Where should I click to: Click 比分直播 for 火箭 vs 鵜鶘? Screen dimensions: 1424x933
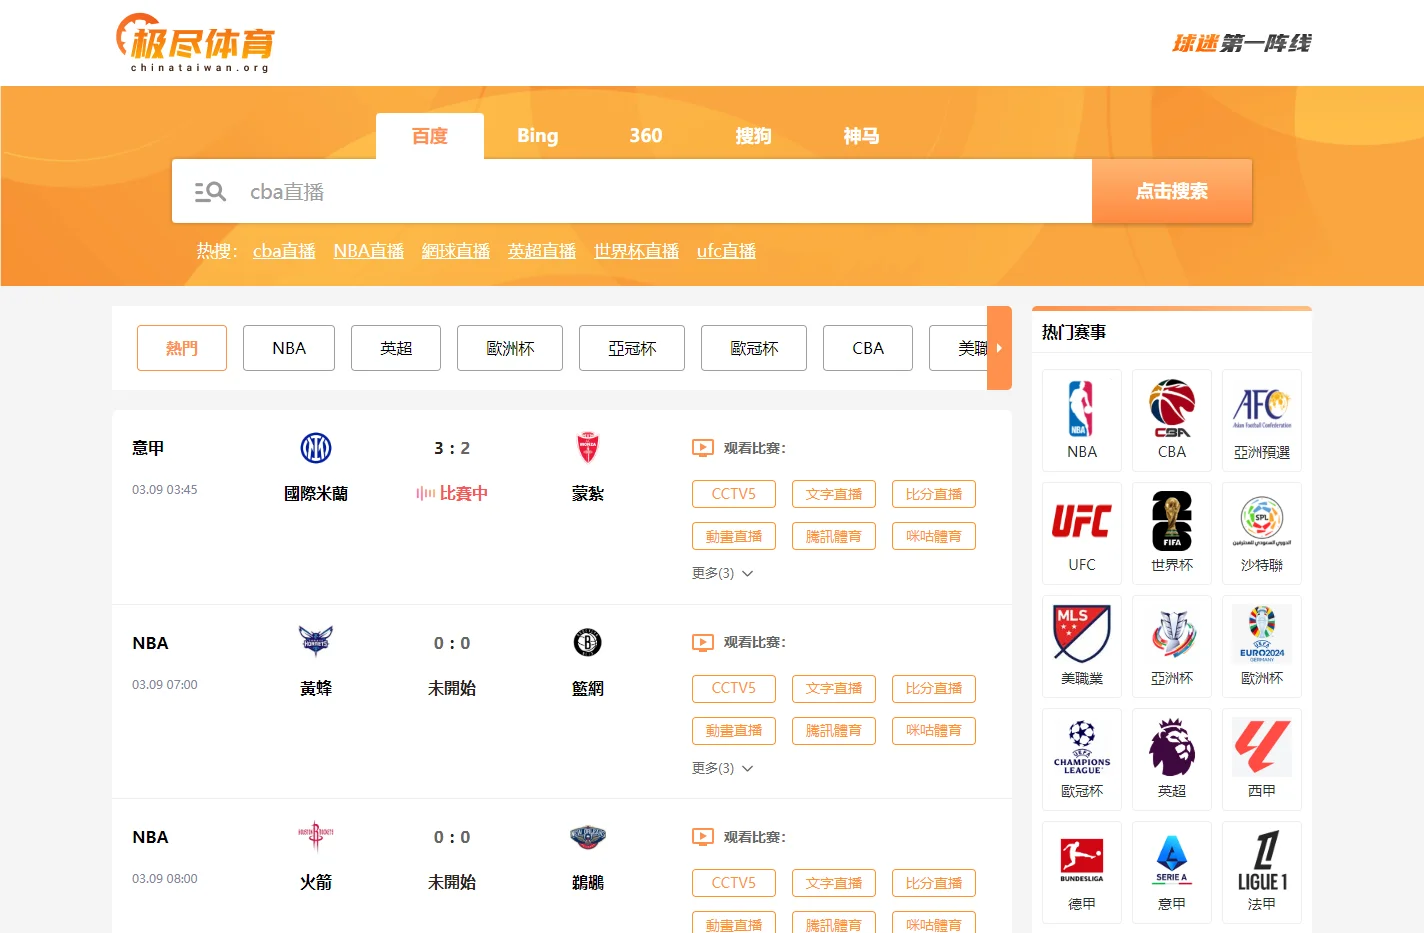point(934,883)
